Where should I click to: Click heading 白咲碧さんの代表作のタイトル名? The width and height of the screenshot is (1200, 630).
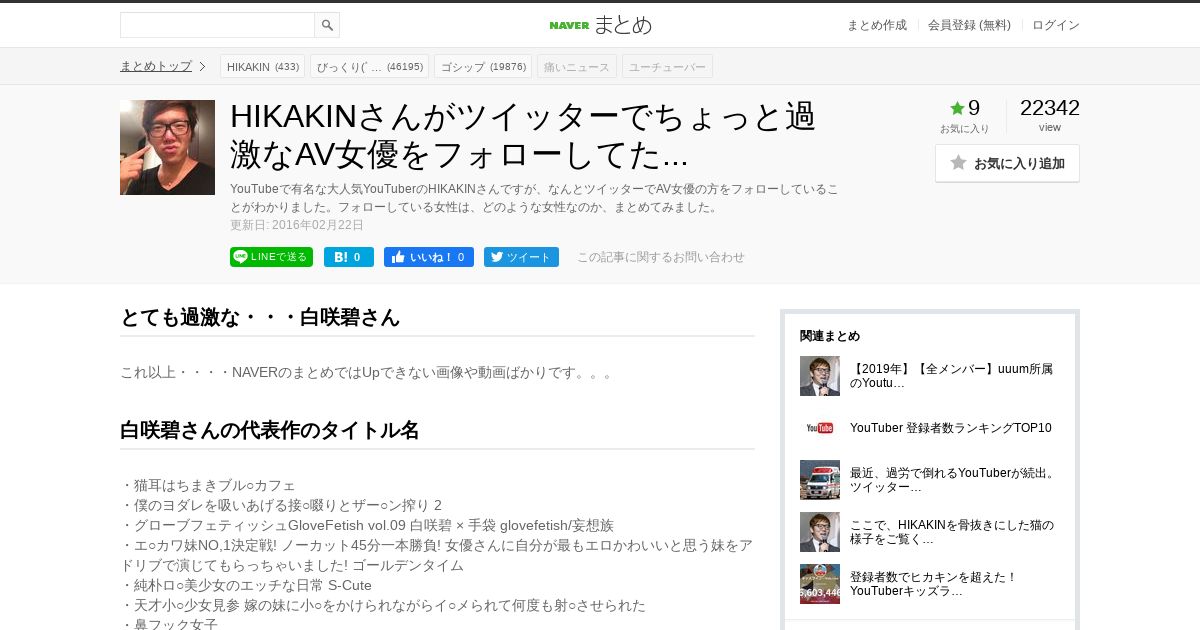[270, 430]
